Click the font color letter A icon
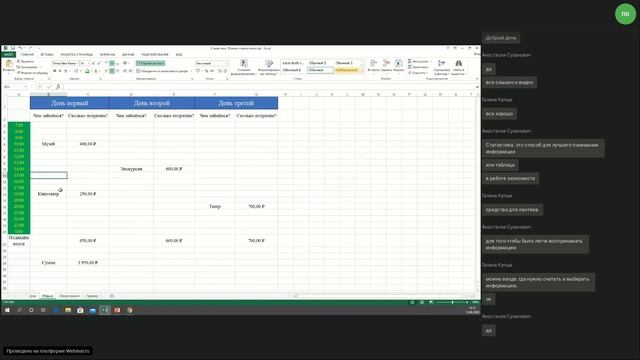 click(x=96, y=71)
